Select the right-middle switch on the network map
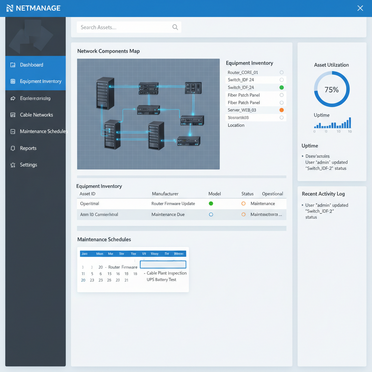 (x=192, y=120)
